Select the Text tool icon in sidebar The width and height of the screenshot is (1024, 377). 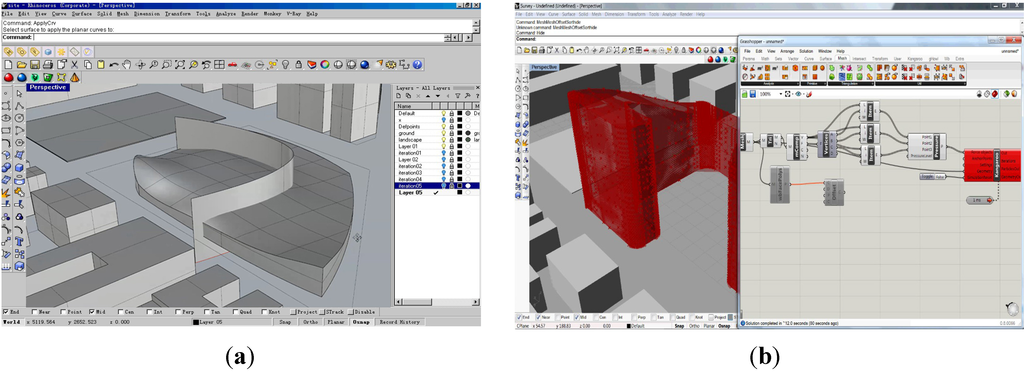tap(19, 242)
